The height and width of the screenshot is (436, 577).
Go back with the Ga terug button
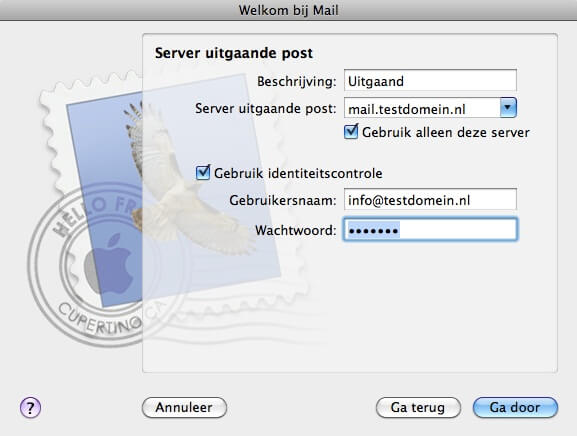pos(418,407)
